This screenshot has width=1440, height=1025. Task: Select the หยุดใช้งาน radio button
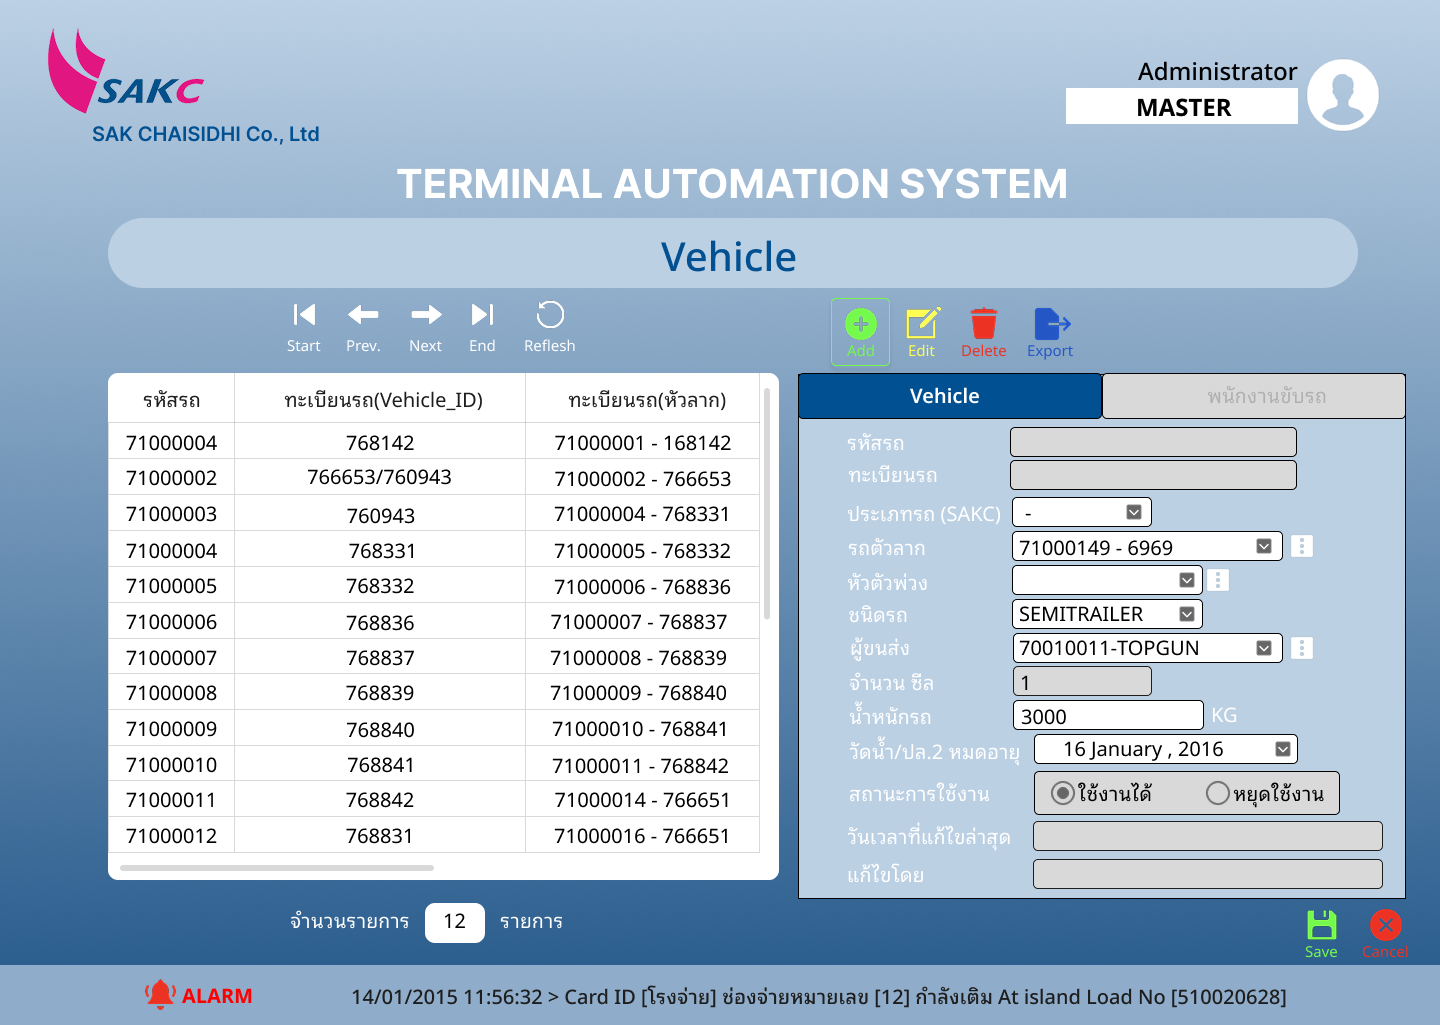pos(1217,793)
